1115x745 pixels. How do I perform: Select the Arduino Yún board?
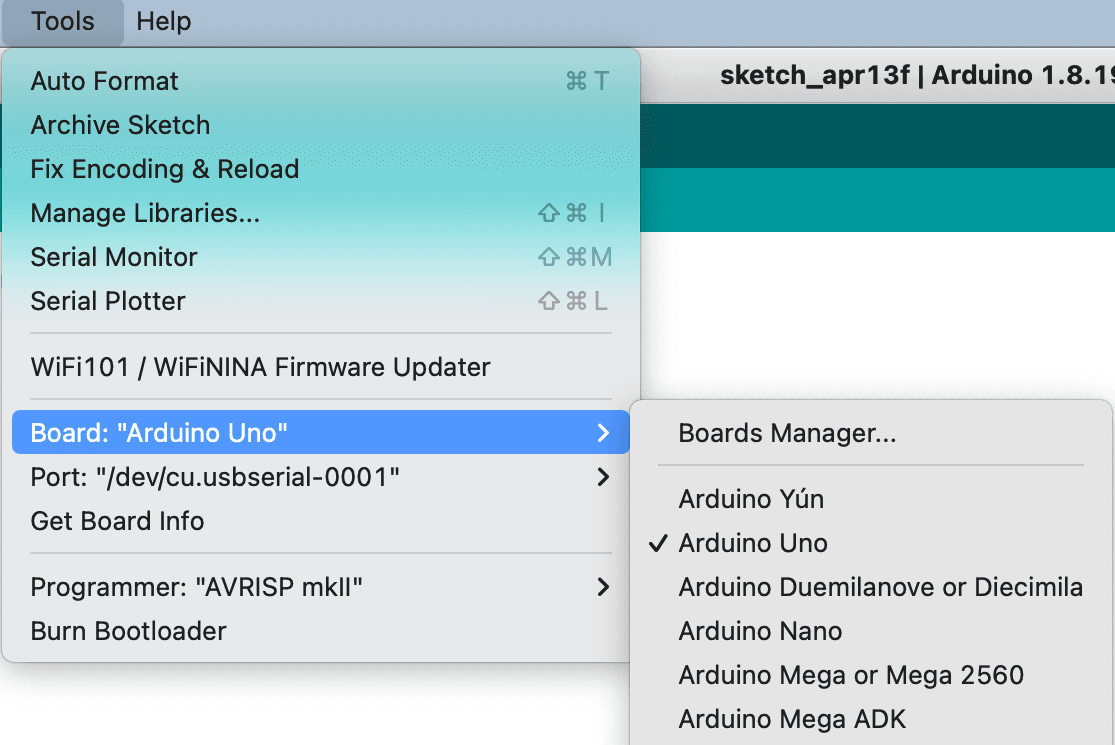(870, 499)
